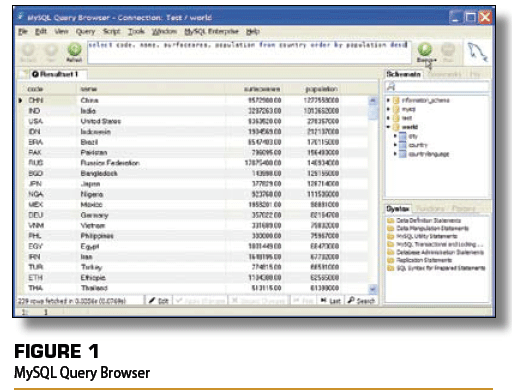Click the Discard Changes button

click(x=259, y=301)
